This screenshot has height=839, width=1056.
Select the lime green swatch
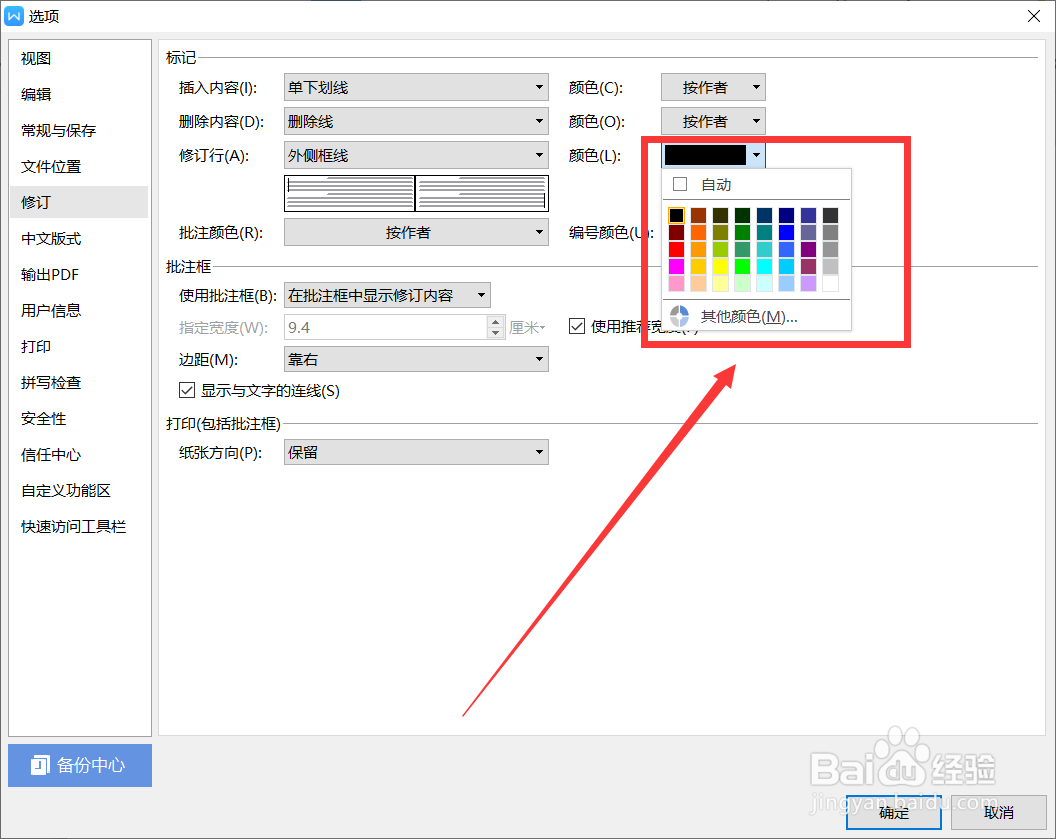(x=742, y=267)
